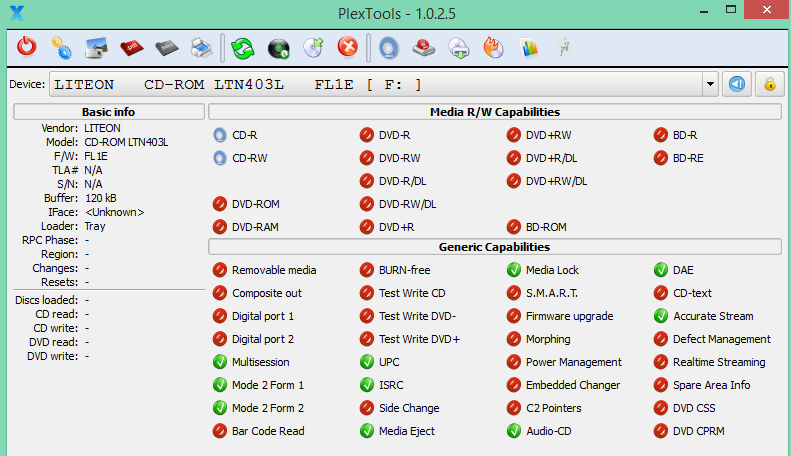Click the green refresh arrows icon
This screenshot has width=791, height=456.
(x=243, y=48)
